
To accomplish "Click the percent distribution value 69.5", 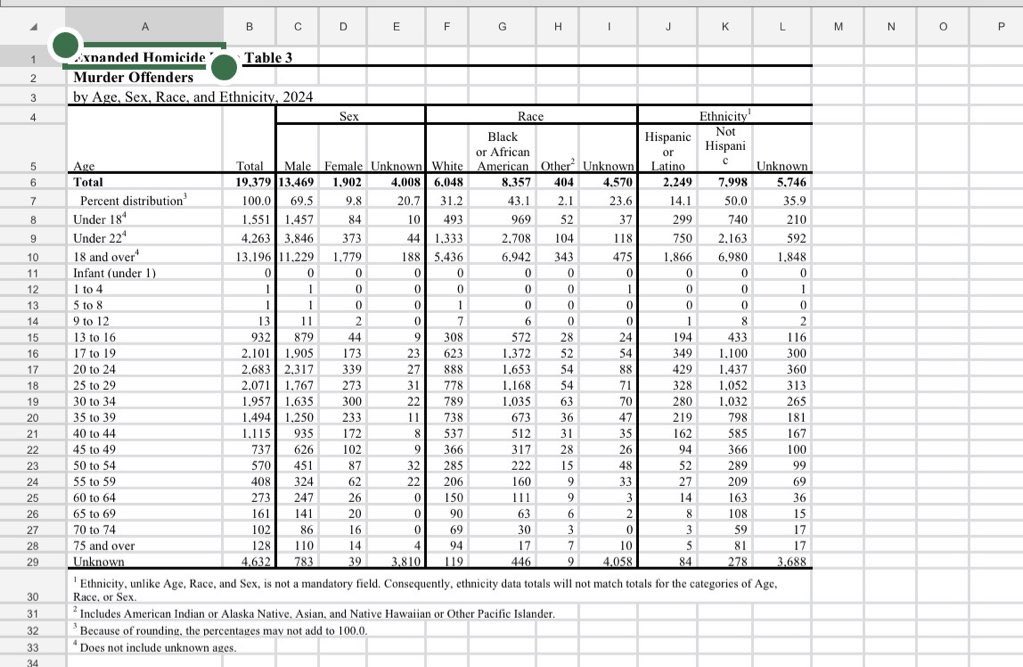I will [301, 200].
